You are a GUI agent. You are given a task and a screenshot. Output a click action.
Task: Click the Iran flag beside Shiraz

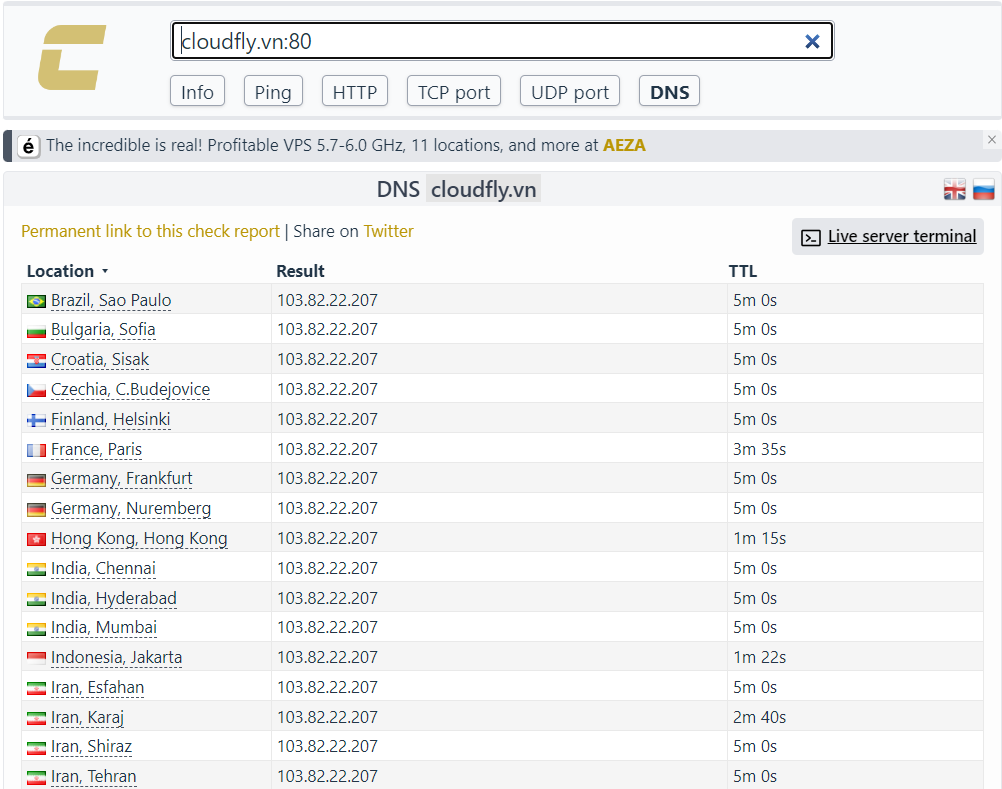click(36, 747)
